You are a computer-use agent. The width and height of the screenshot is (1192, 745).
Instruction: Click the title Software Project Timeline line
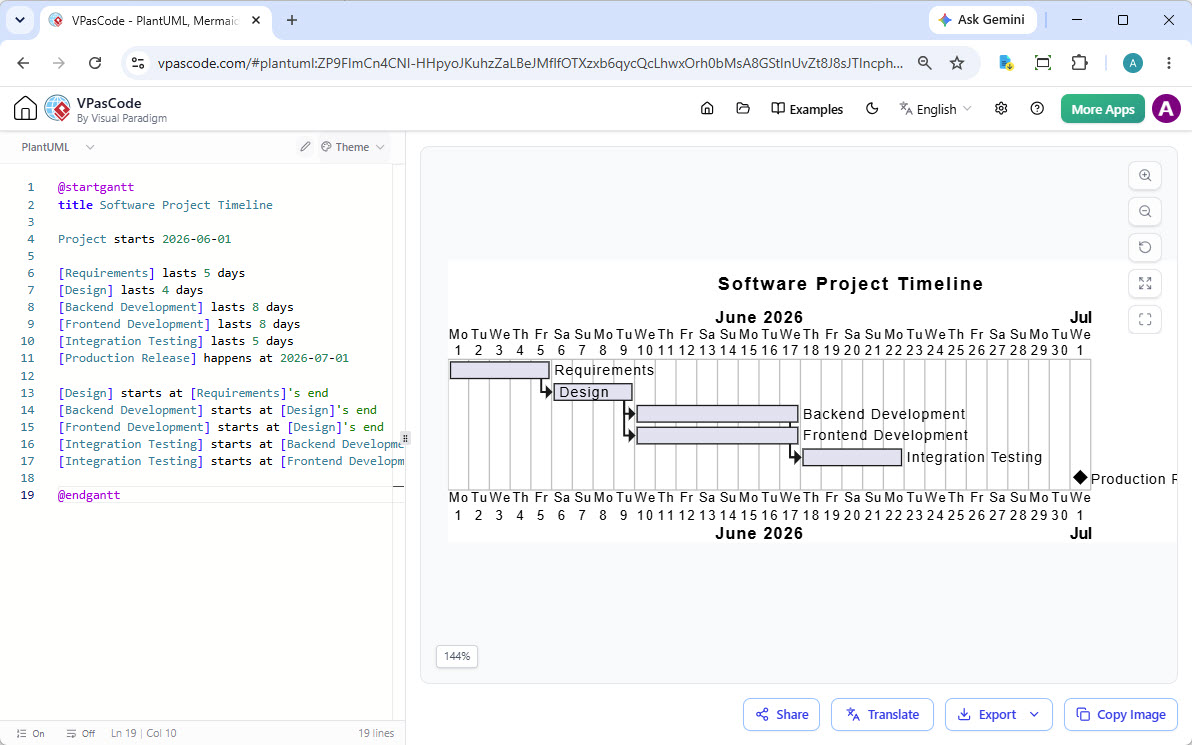click(165, 205)
